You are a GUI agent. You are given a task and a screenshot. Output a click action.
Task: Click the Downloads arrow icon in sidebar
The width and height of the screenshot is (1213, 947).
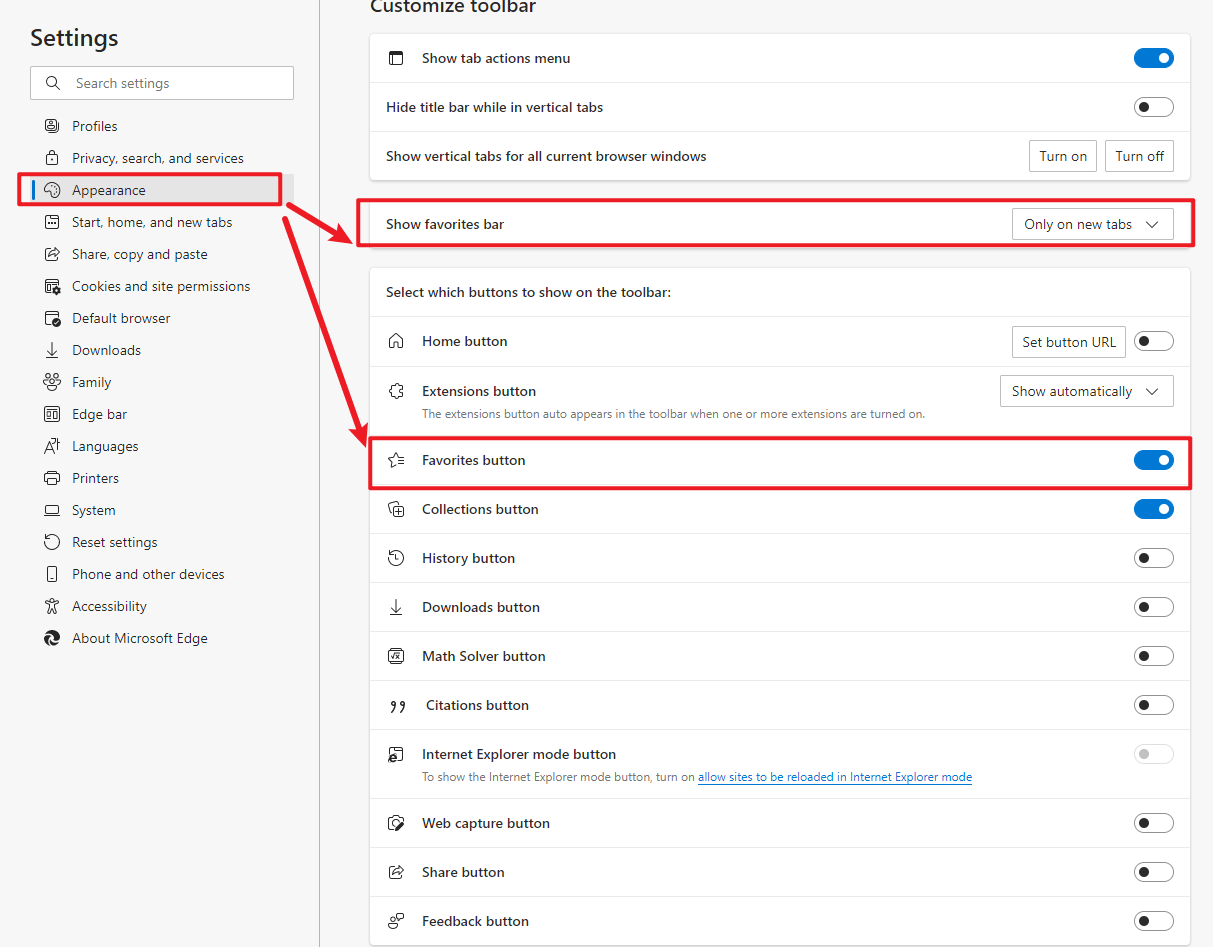point(52,350)
